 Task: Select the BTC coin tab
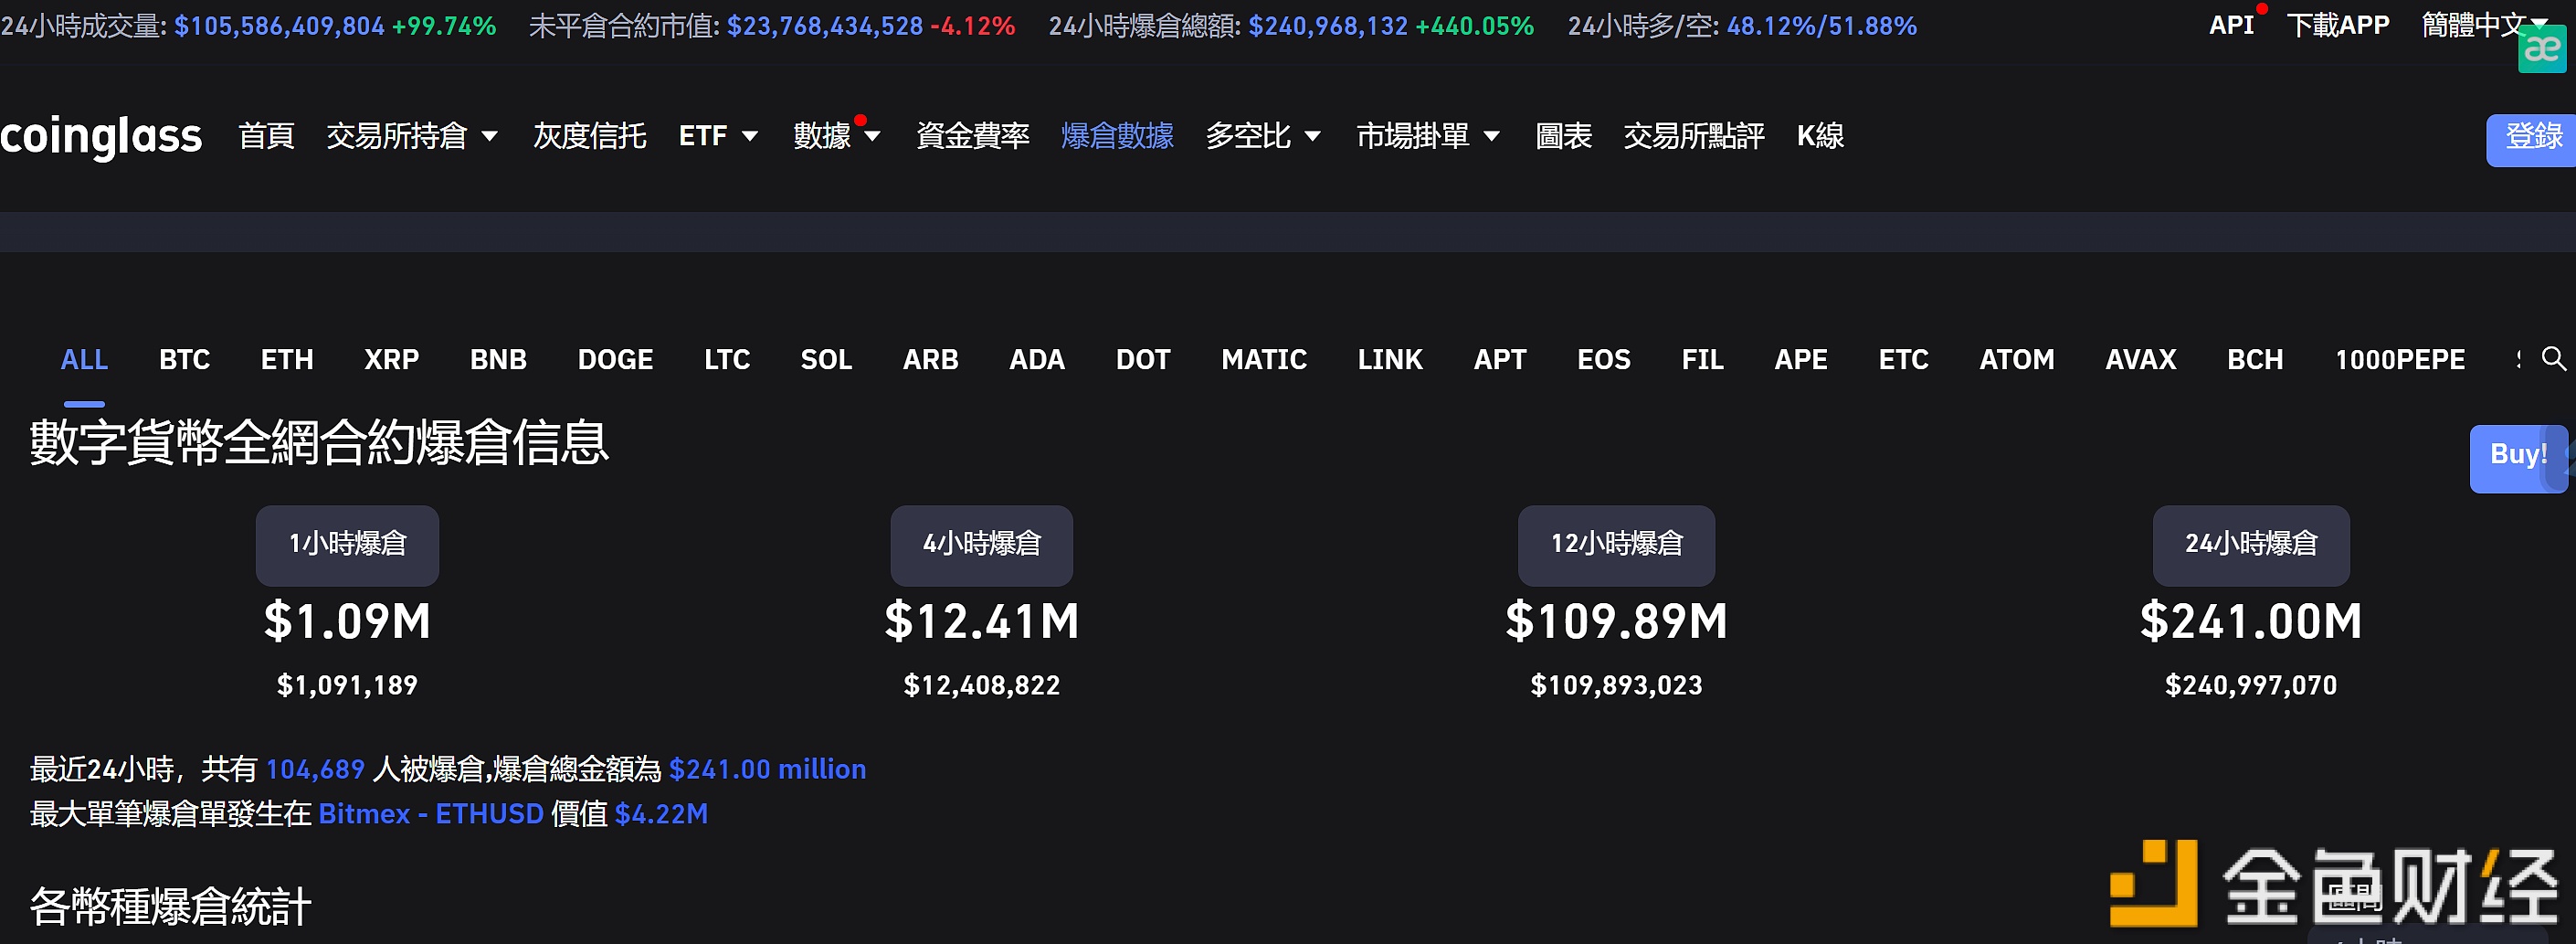pos(184,360)
